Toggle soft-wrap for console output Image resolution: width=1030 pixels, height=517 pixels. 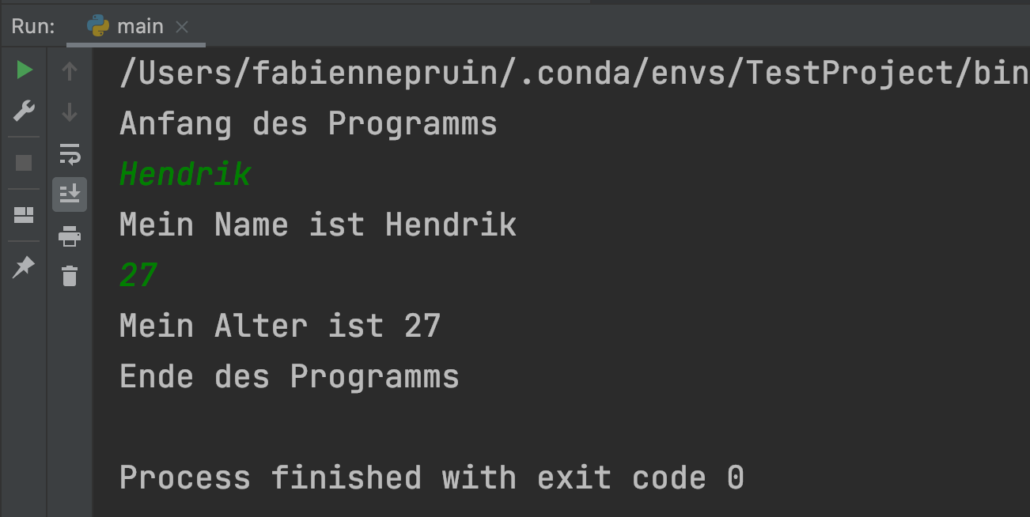click(69, 154)
